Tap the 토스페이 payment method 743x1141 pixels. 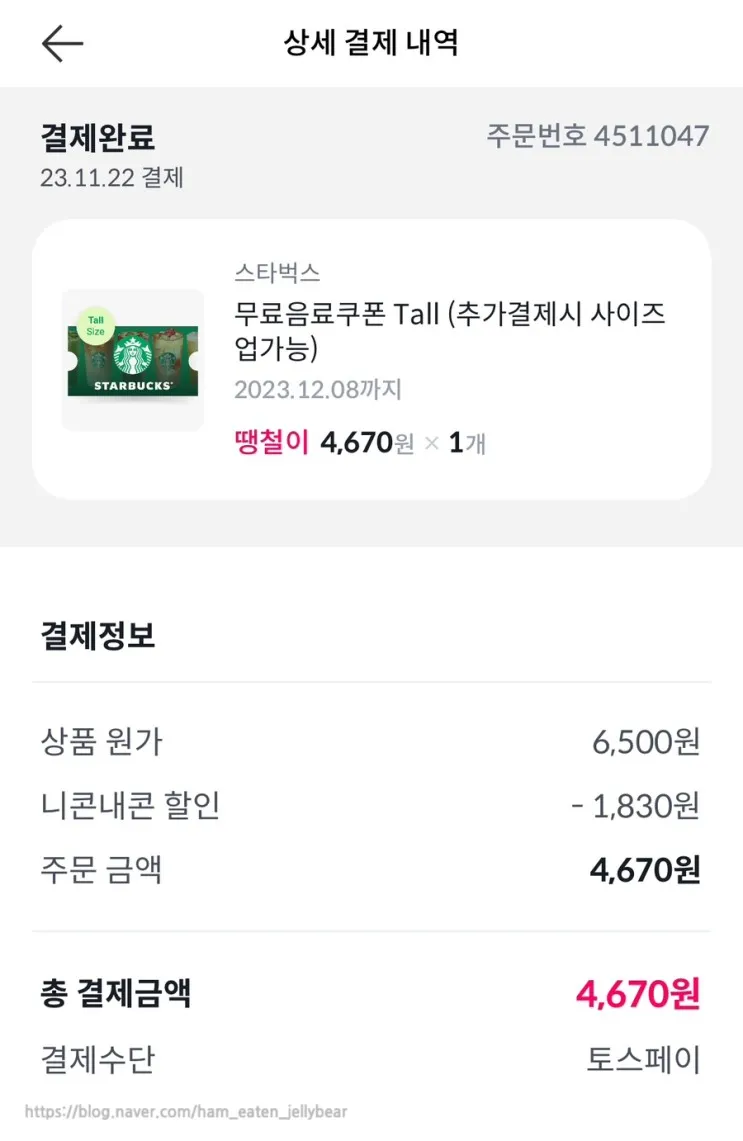(643, 1059)
